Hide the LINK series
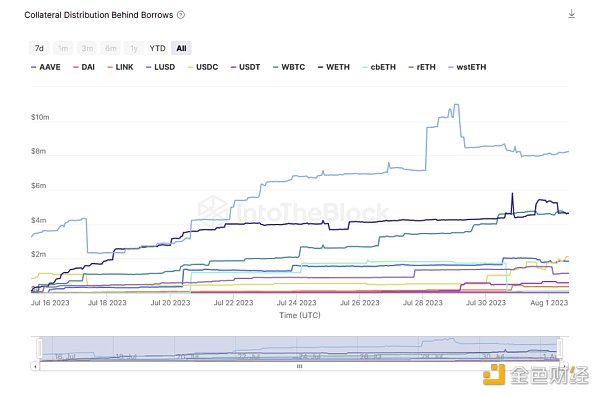 pos(121,67)
